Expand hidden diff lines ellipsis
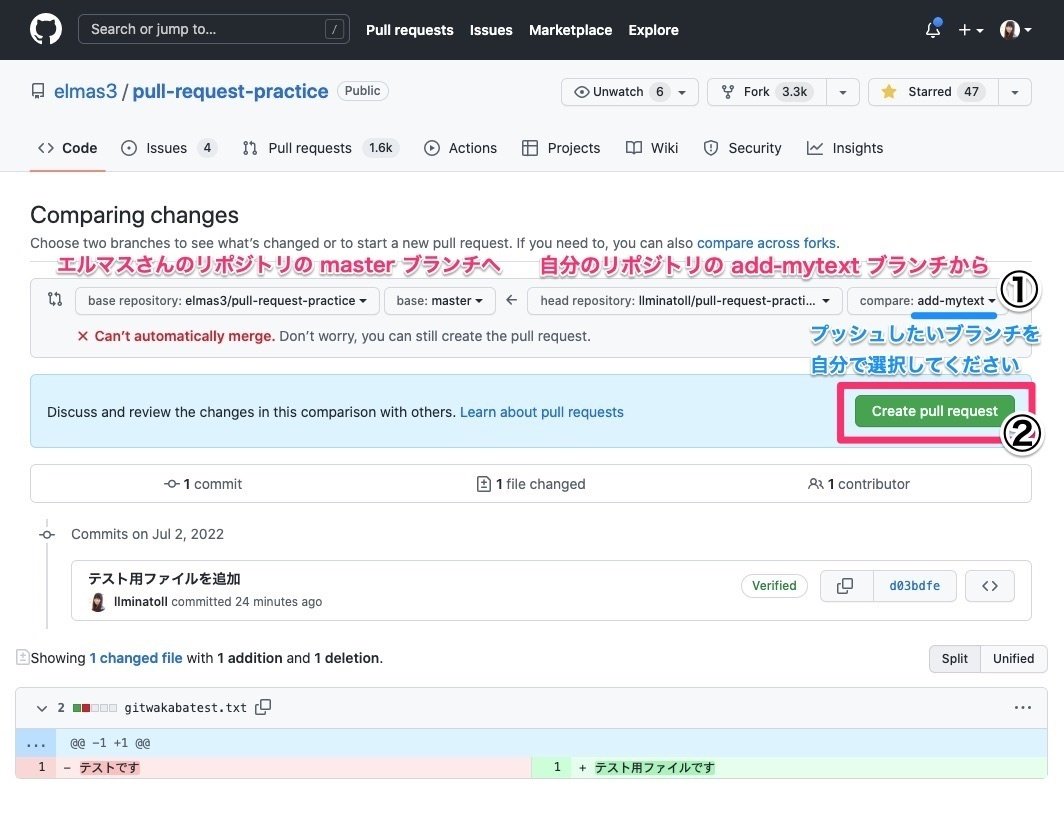The height and width of the screenshot is (823, 1064). point(35,744)
